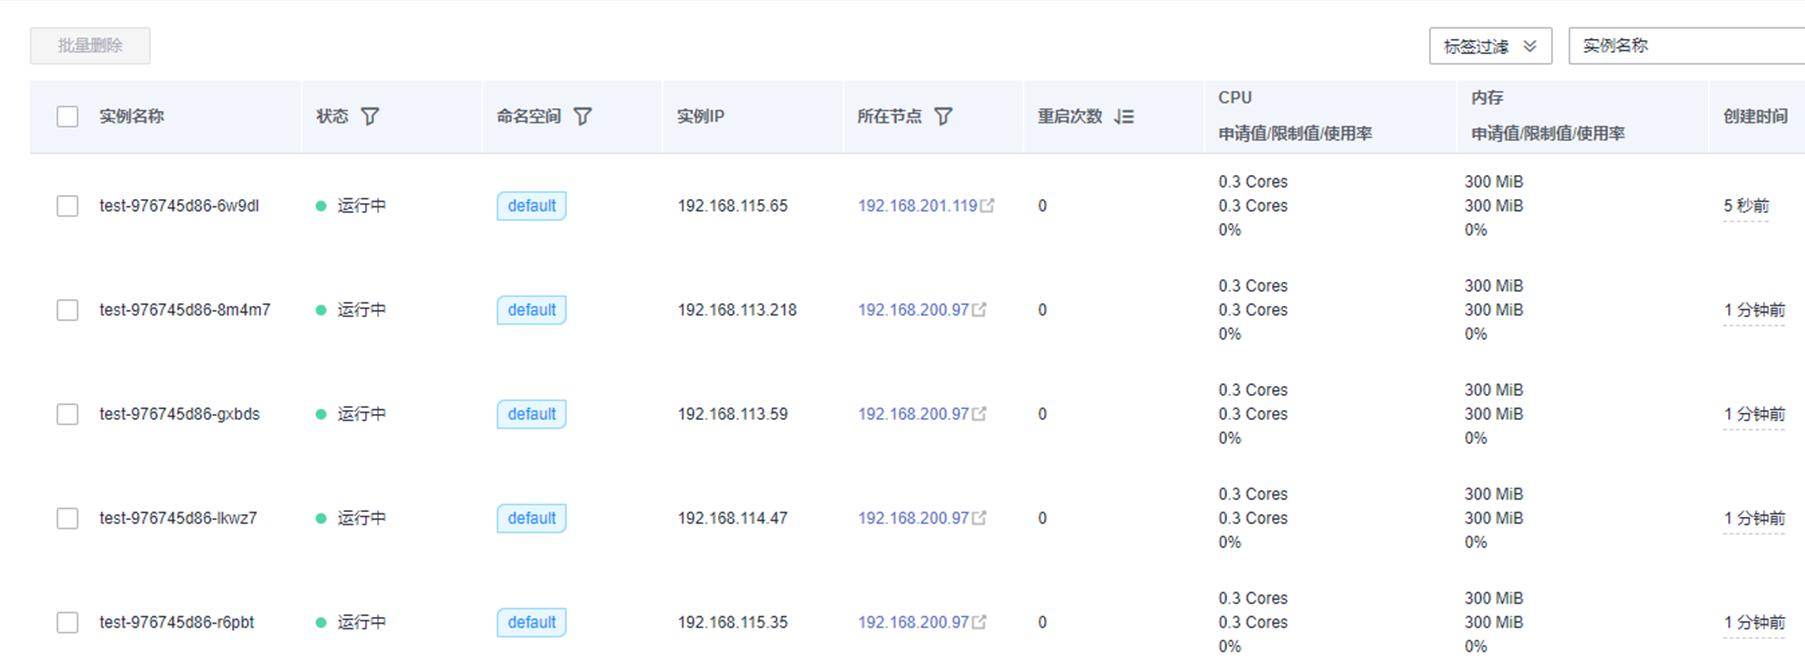The width and height of the screenshot is (1805, 669).
Task: Click external link icon beside 192.168.201.119
Action: 987,206
